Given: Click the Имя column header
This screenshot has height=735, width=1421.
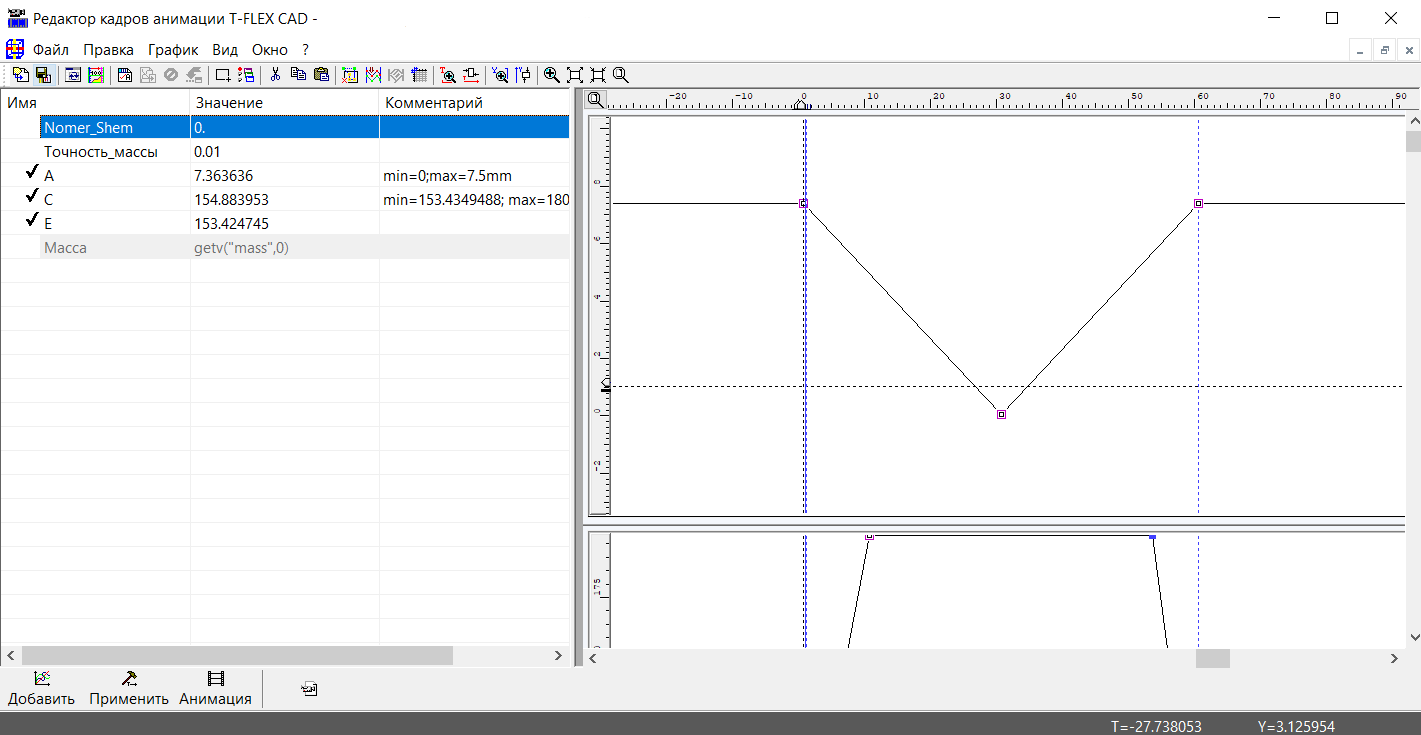Looking at the screenshot, I should tap(95, 102).
